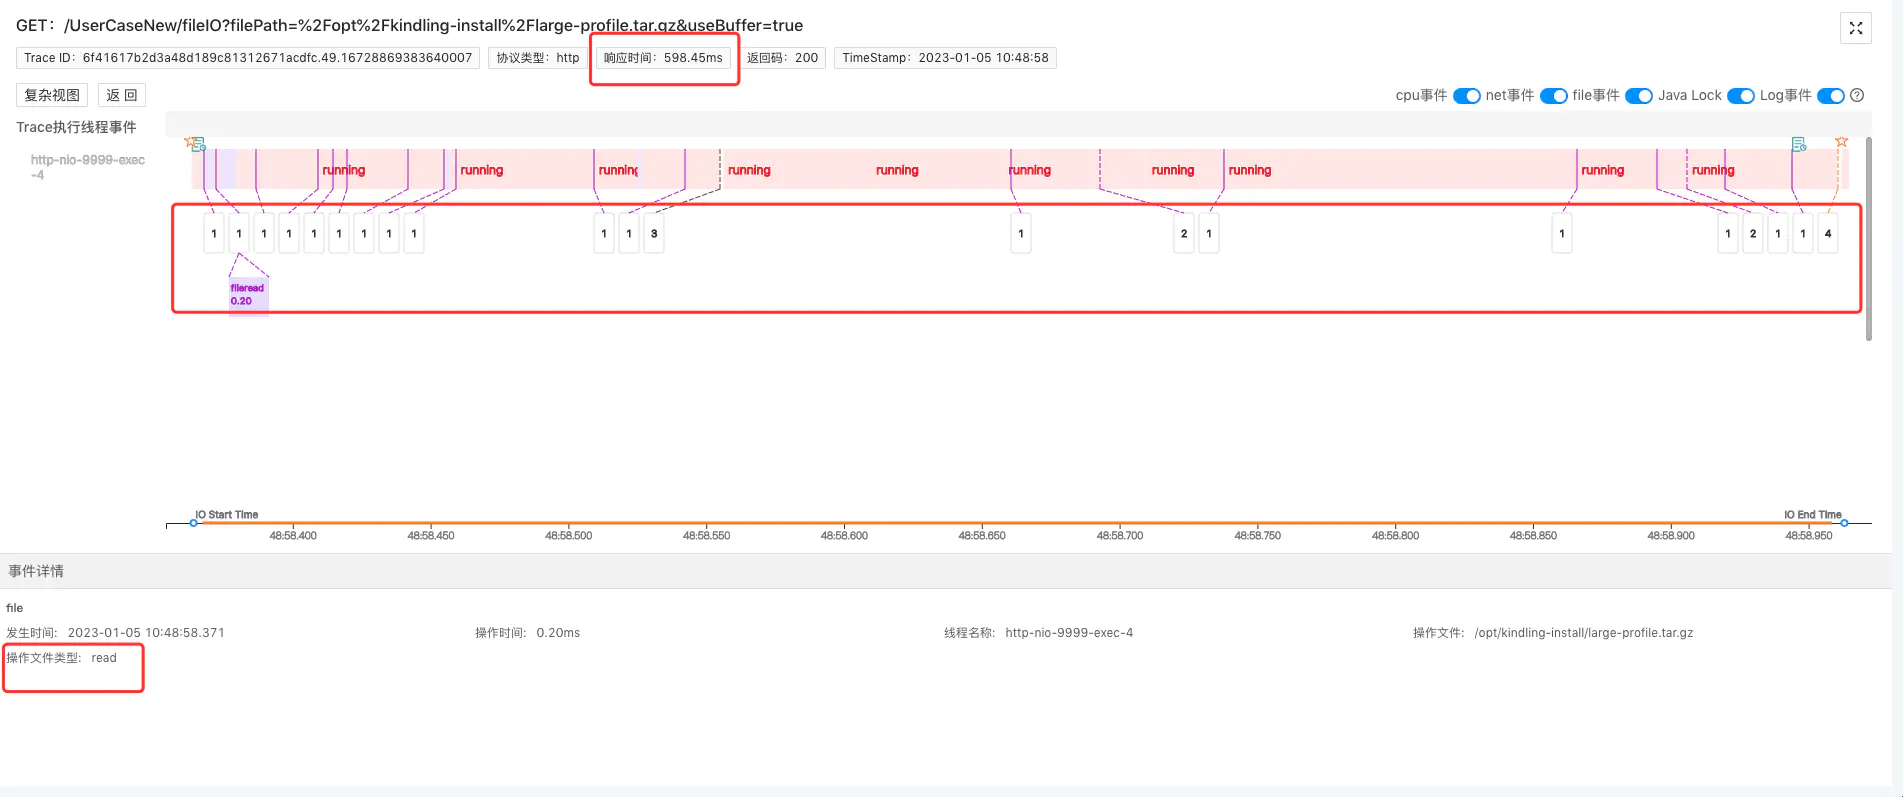Toggle the Java Lock switch
Screen dimensions: 1903x797
1740,96
